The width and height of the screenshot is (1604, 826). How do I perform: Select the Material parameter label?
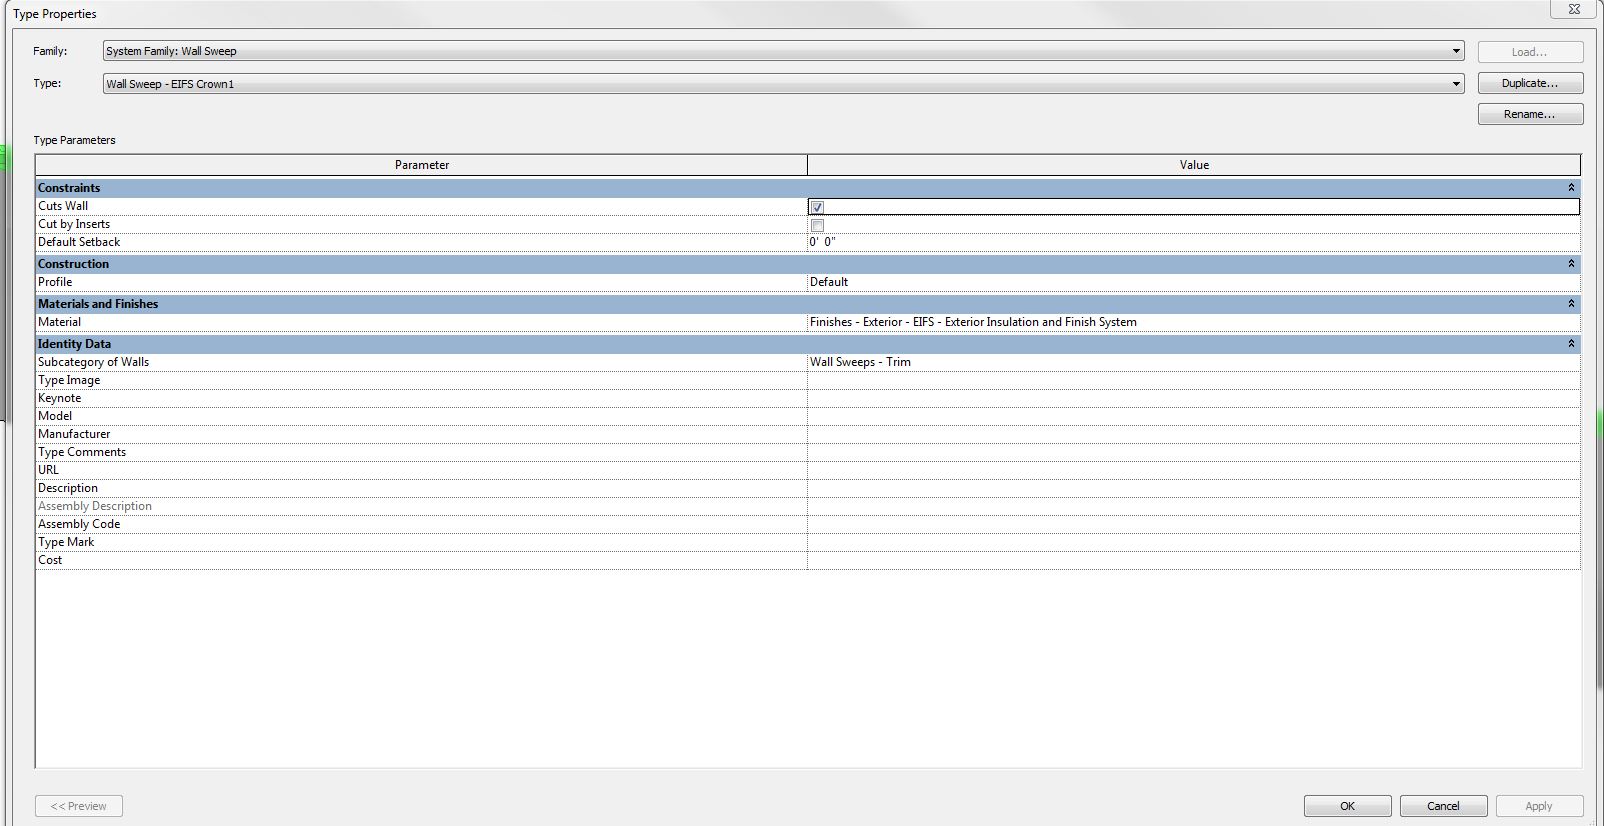59,322
